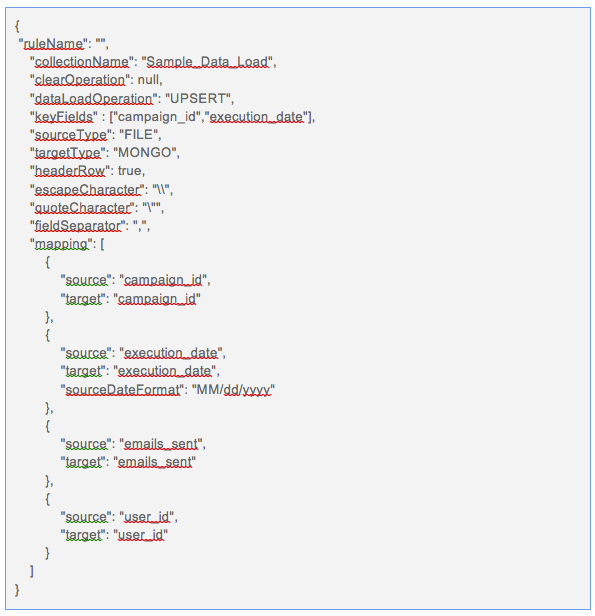Click the keyFields key text

coord(64,117)
